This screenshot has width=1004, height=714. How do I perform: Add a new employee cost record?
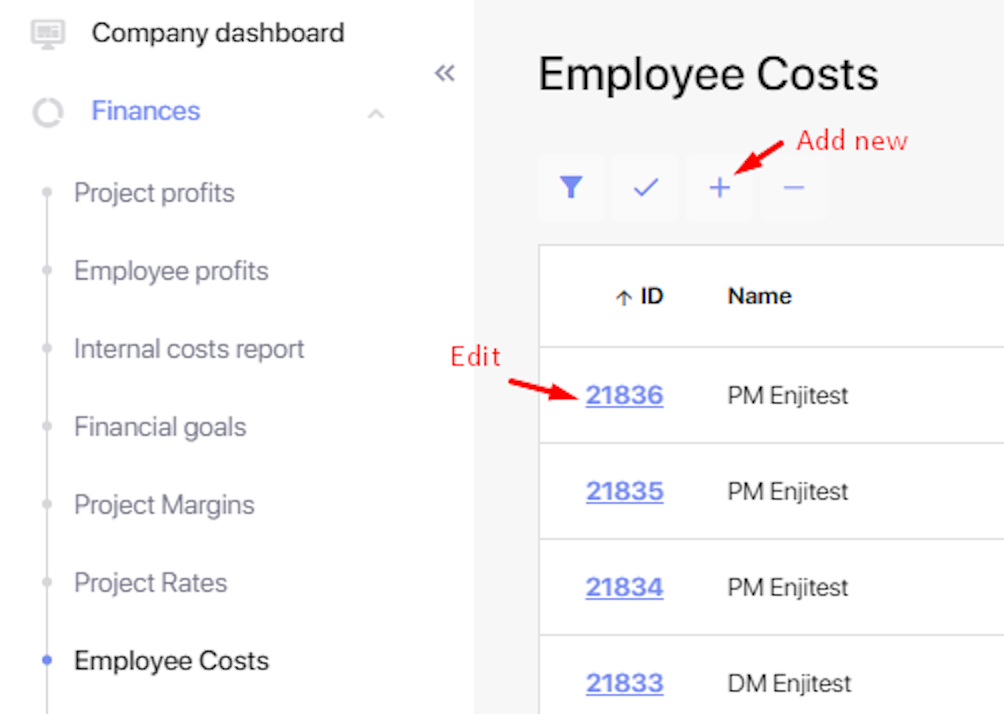pos(720,187)
